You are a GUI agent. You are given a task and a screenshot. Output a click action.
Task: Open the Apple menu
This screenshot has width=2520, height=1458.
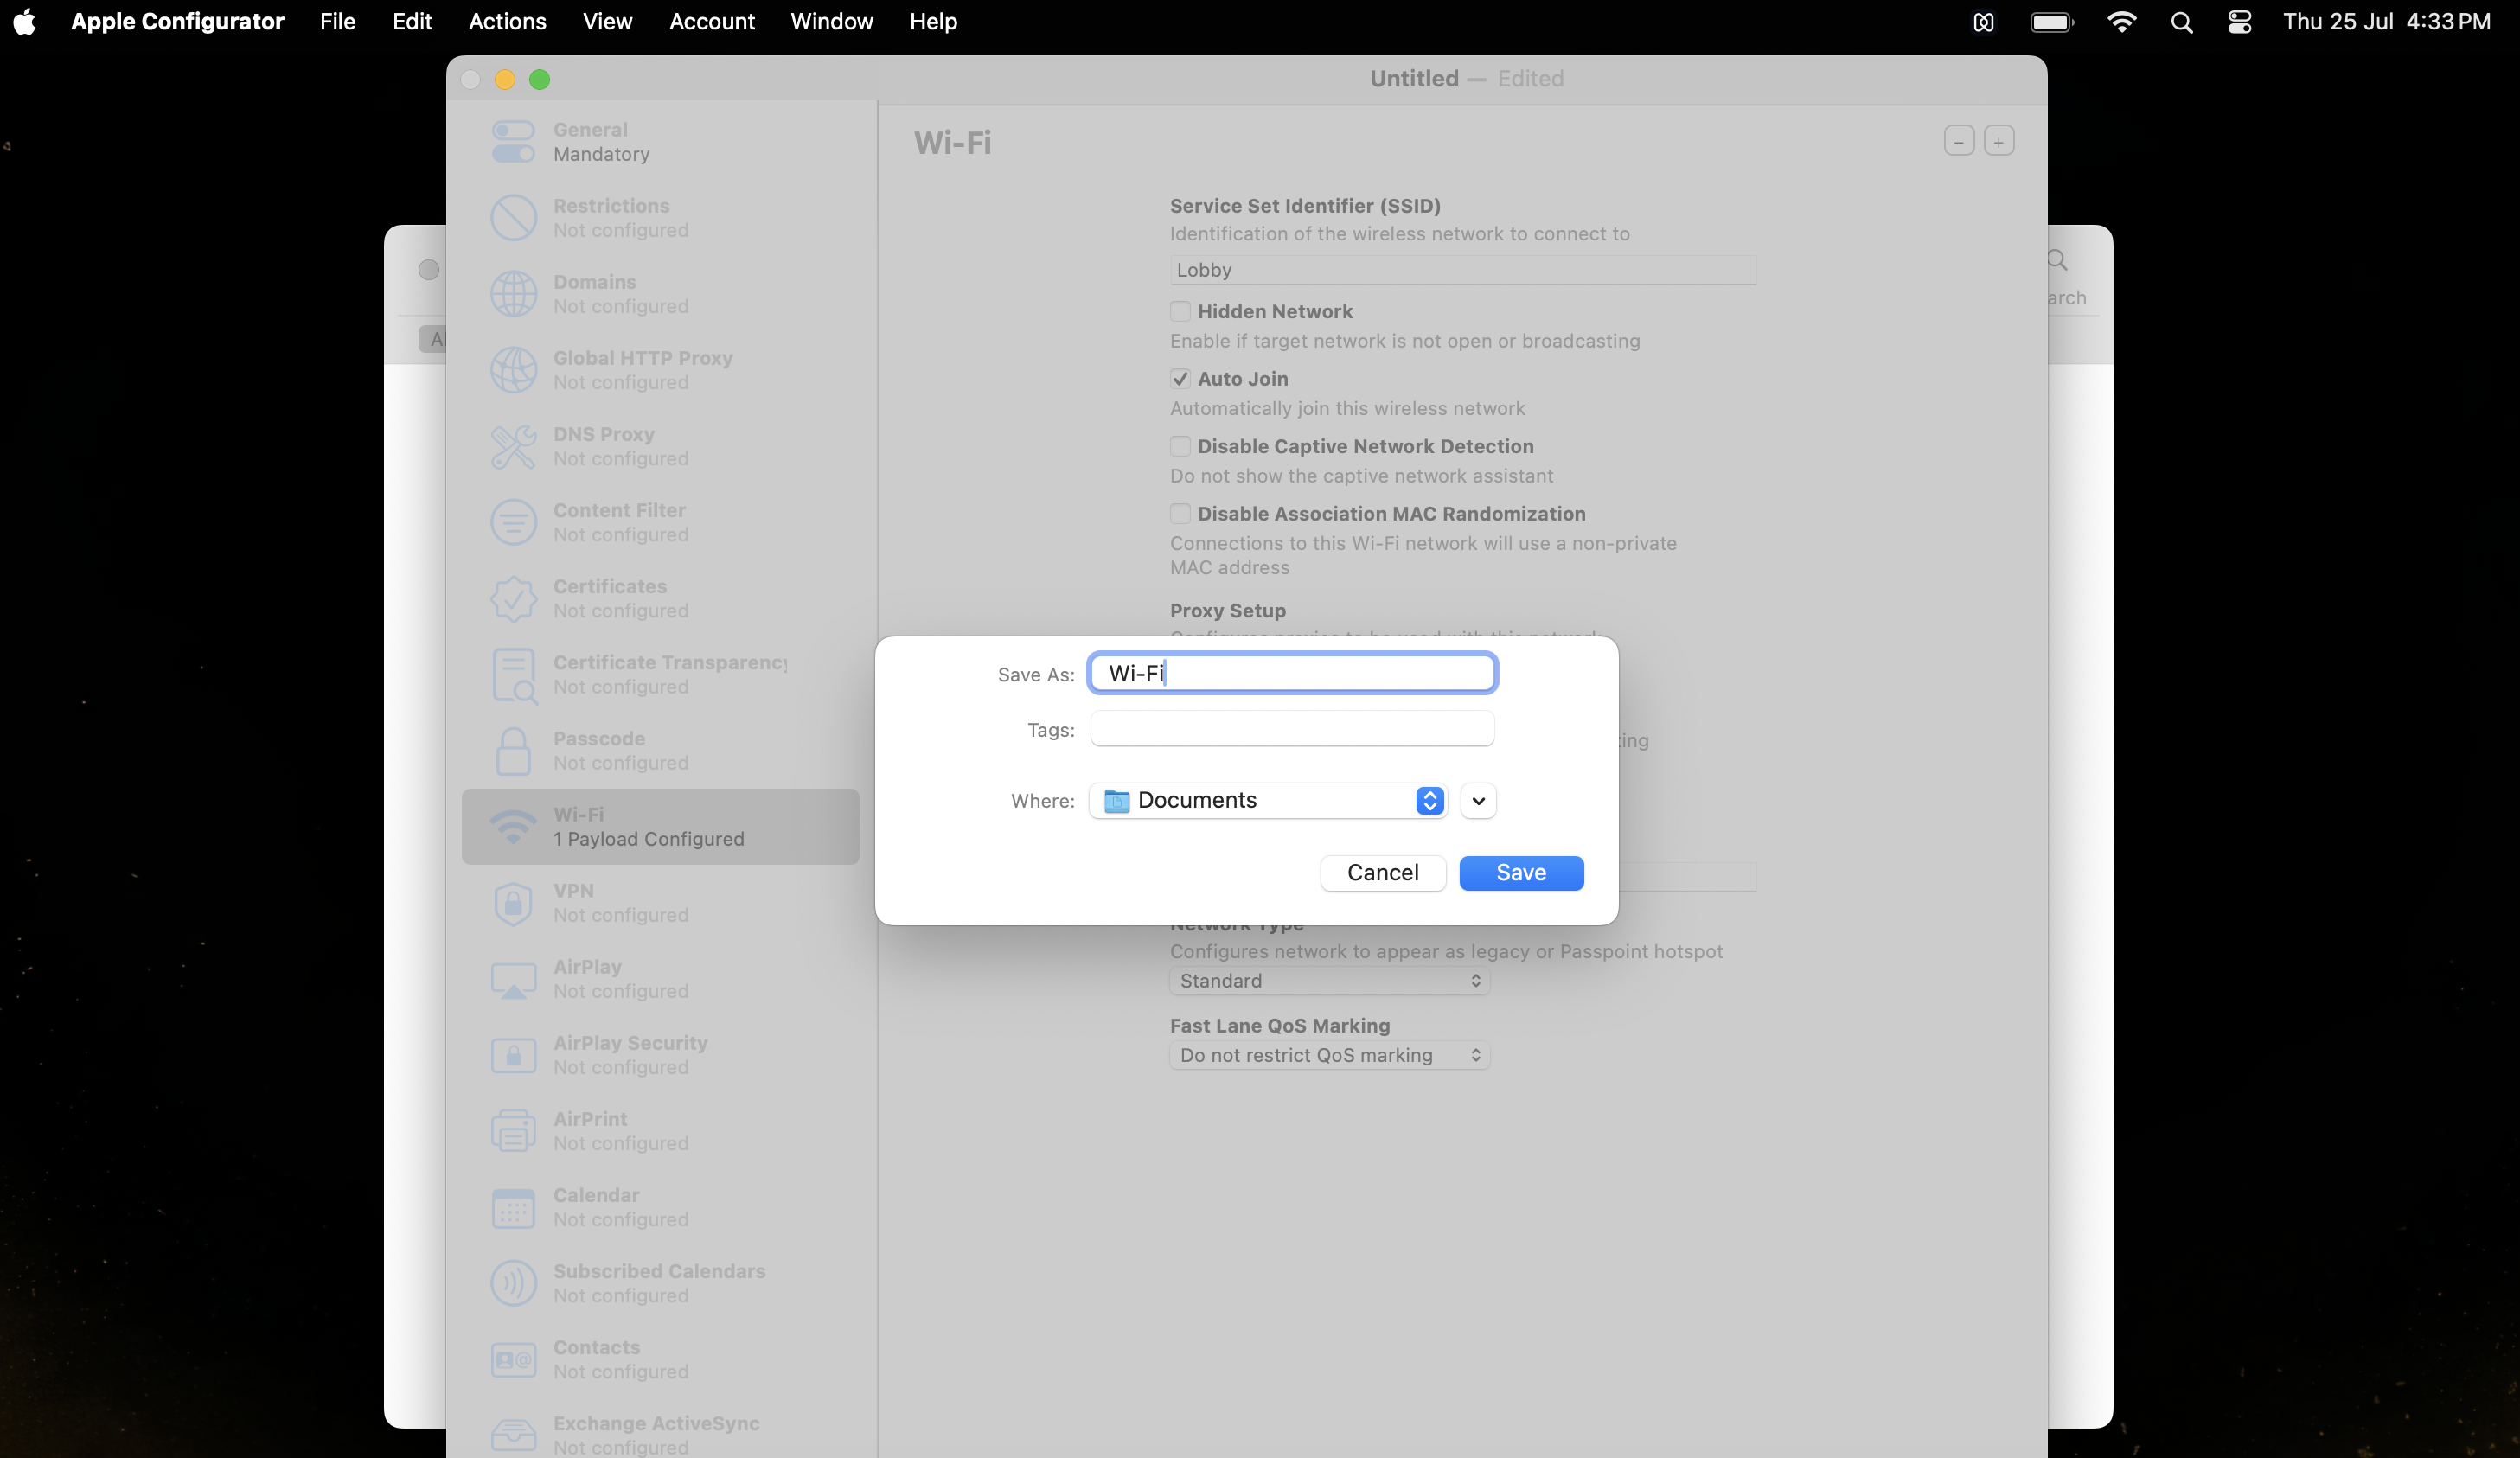click(x=25, y=22)
